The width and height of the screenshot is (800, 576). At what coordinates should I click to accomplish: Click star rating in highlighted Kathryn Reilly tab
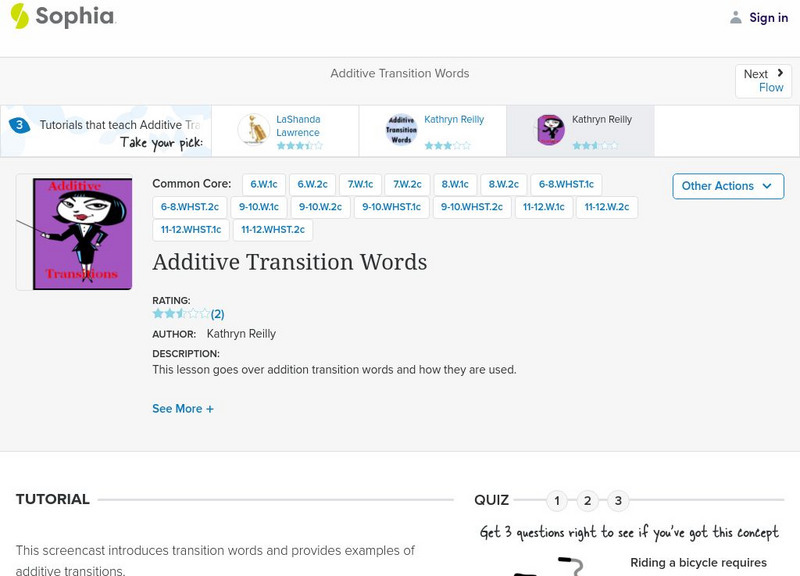[x=595, y=145]
